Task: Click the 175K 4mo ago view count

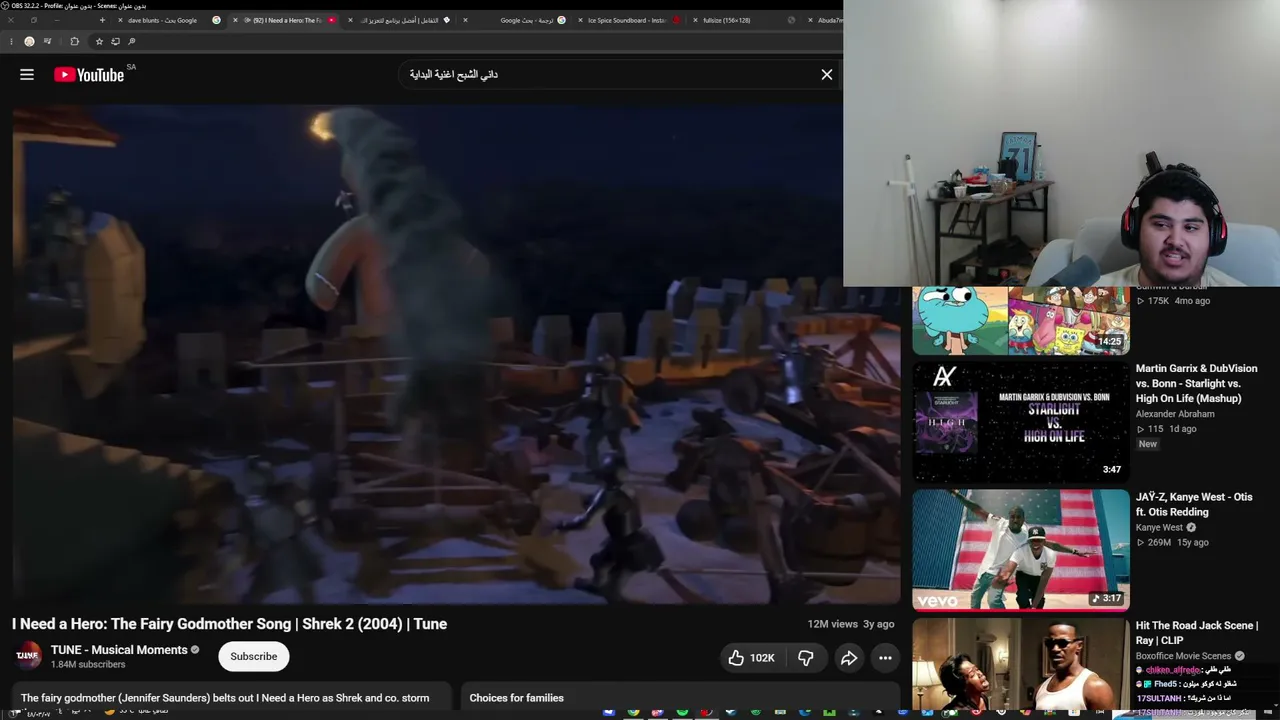Action: 1174,301
